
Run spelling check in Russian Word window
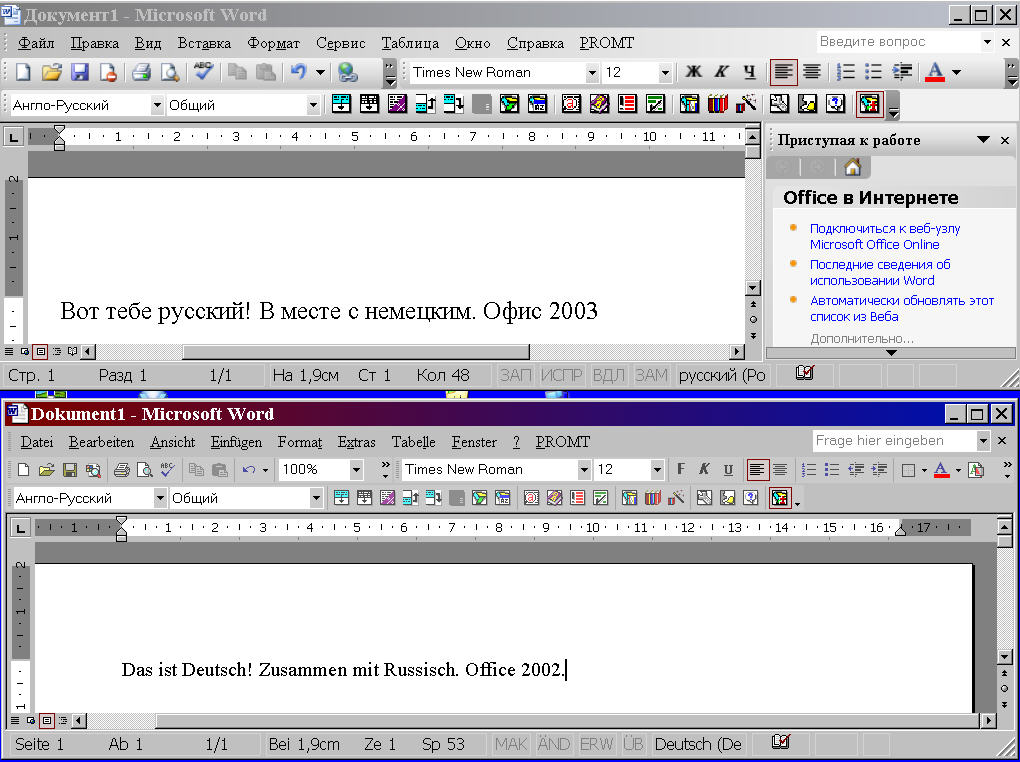click(204, 72)
